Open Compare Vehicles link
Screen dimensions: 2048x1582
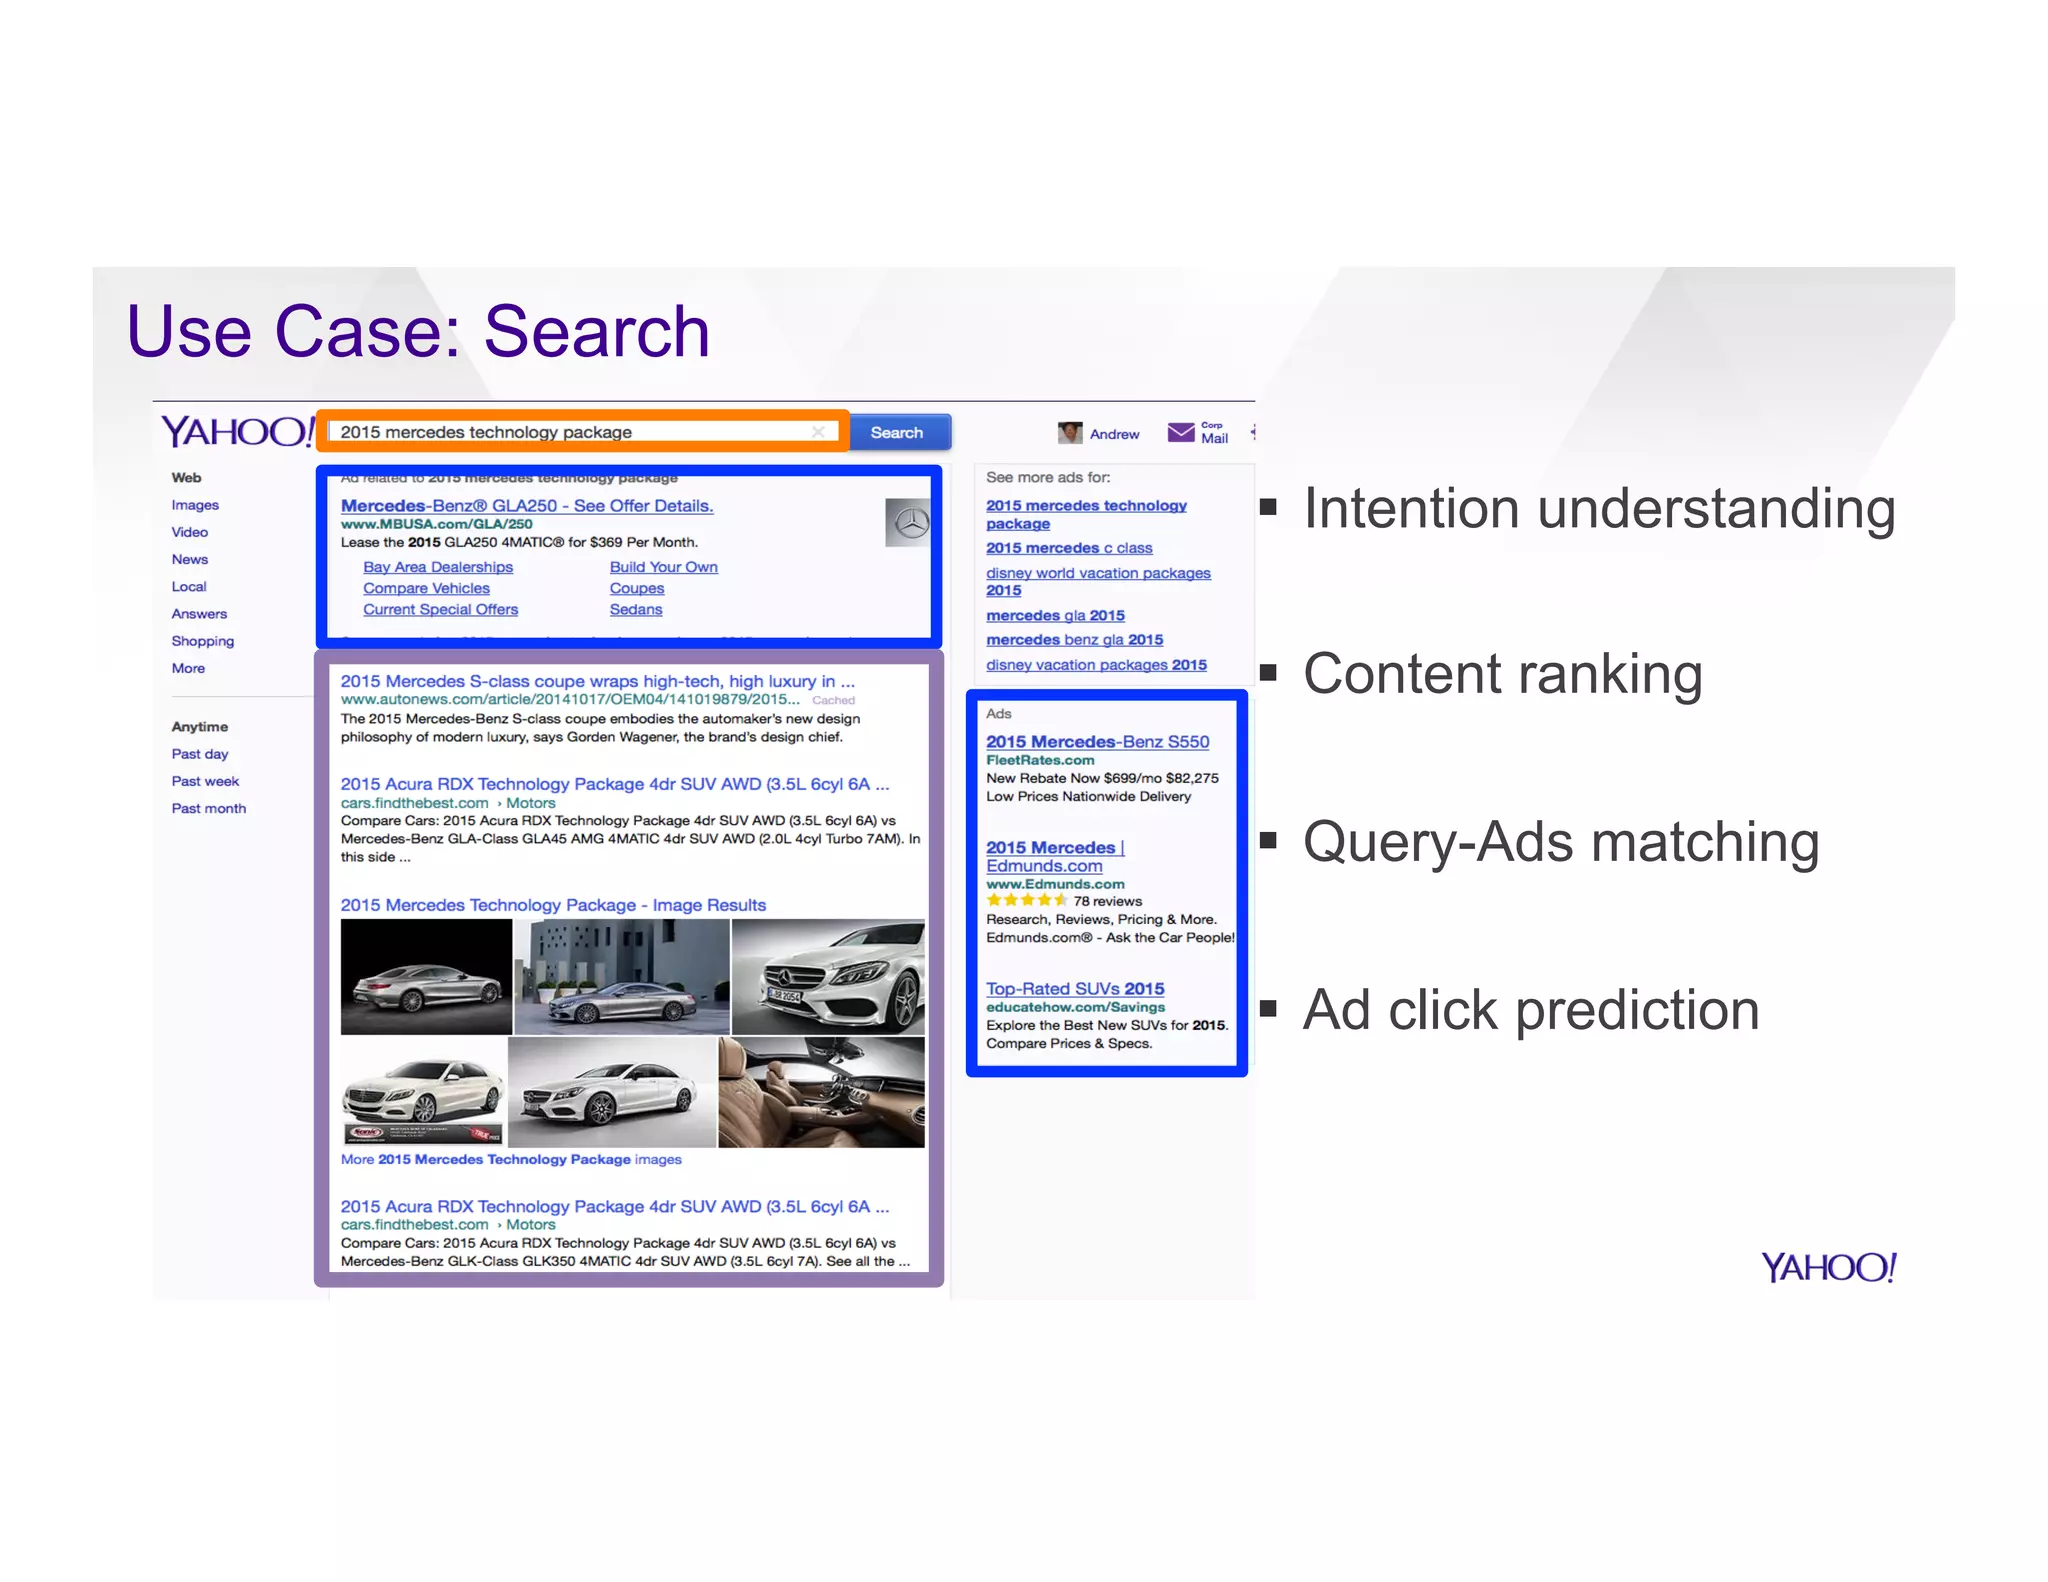click(x=427, y=588)
